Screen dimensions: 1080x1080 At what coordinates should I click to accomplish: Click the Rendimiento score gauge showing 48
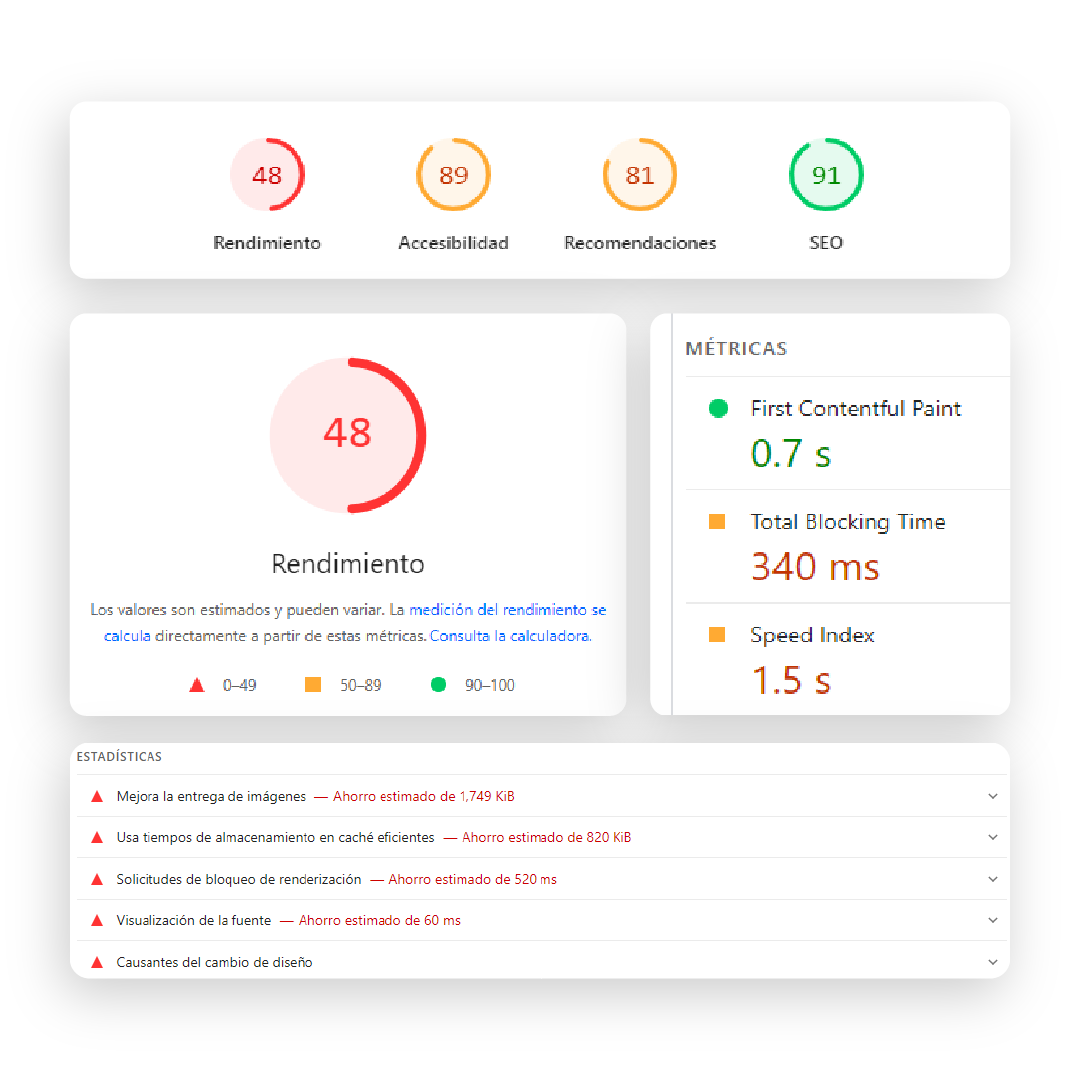pos(267,175)
